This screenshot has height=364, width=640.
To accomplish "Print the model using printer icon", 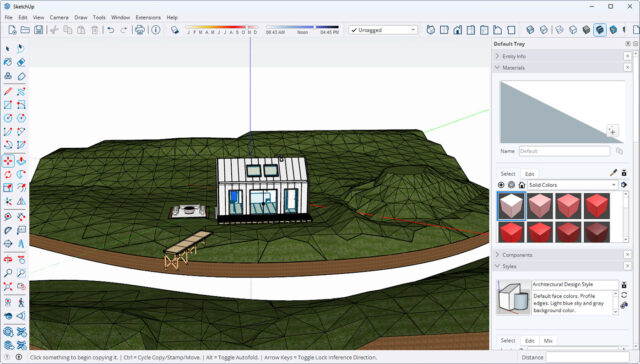I will [x=140, y=30].
